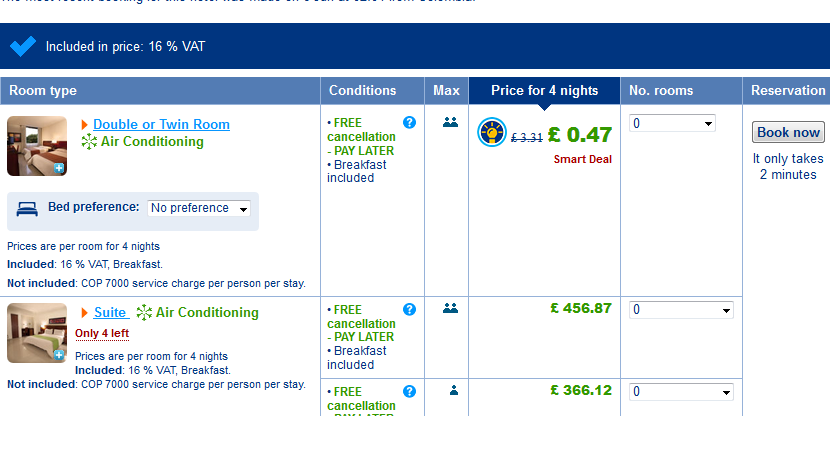Open help icon beside Suite free cancellation

pyautogui.click(x=409, y=309)
